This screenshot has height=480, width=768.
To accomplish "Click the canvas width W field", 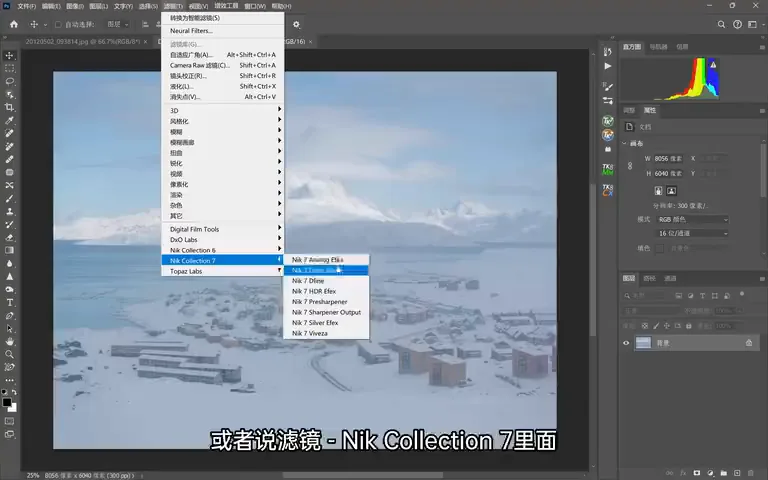I will click(x=668, y=158).
